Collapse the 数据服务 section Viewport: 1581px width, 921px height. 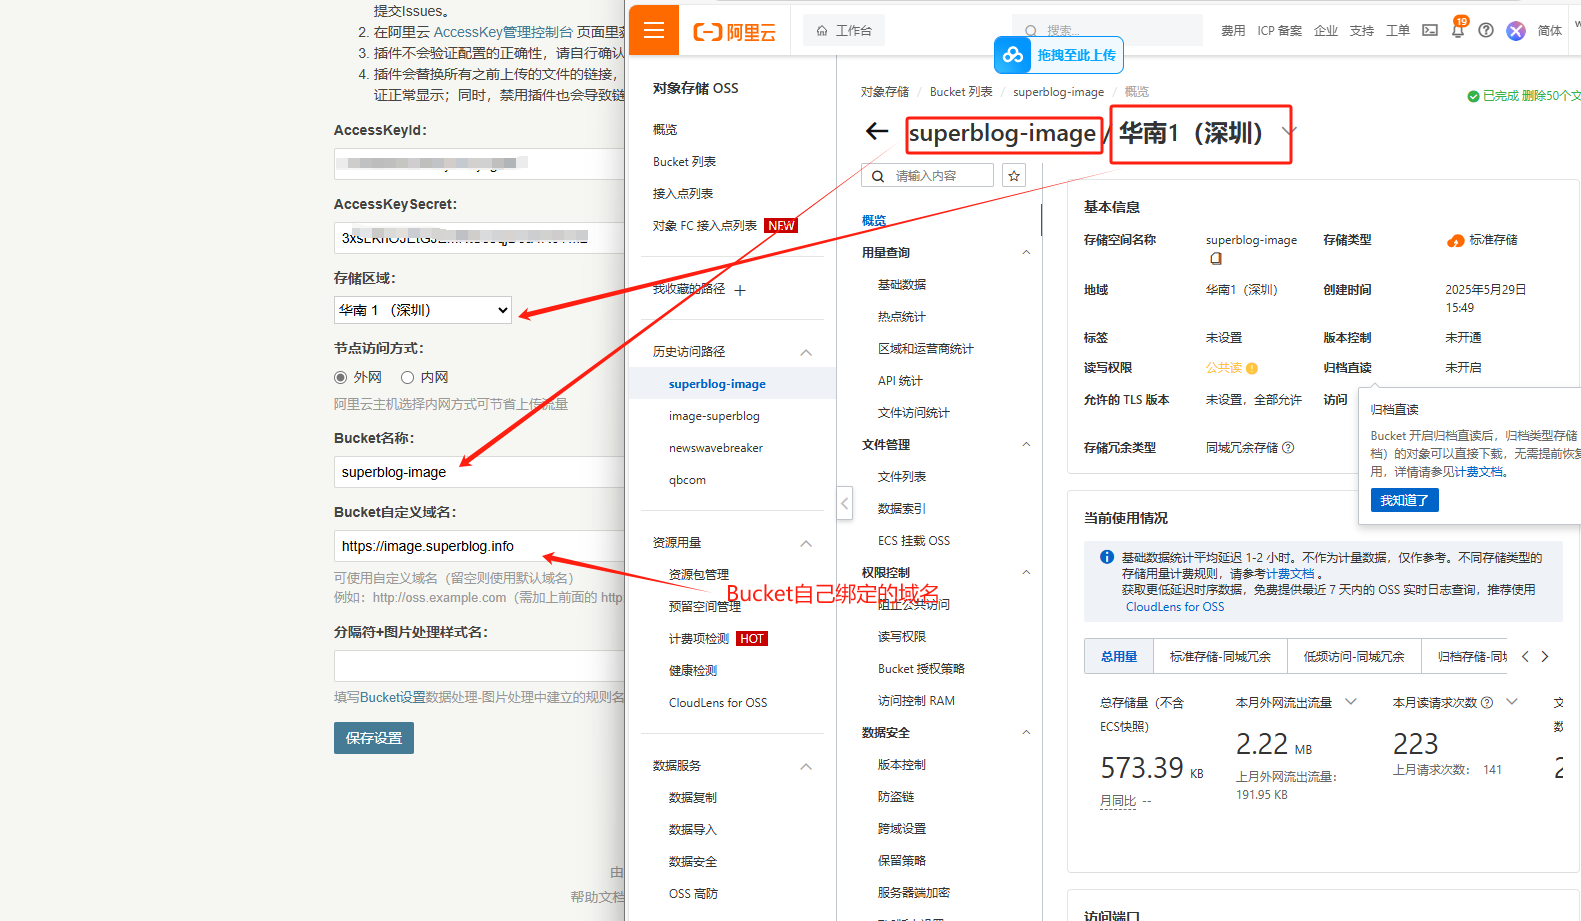(x=806, y=766)
